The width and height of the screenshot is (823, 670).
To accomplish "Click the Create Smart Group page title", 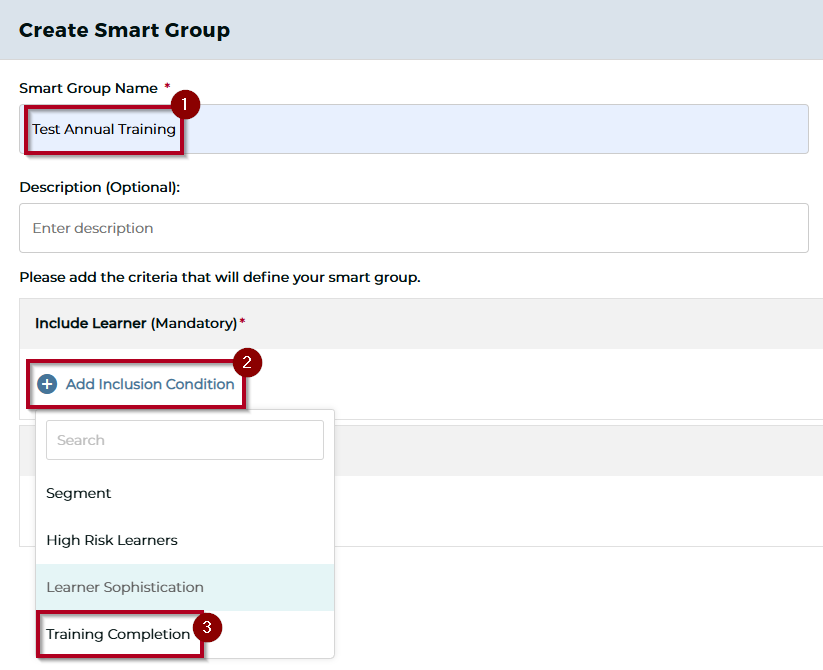I will click(124, 30).
